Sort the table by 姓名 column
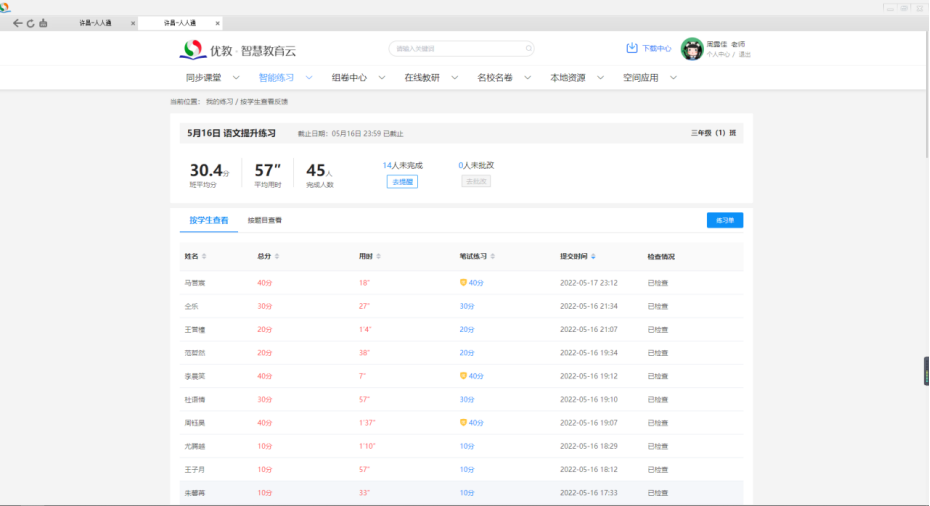The image size is (930, 506). [x=205, y=257]
